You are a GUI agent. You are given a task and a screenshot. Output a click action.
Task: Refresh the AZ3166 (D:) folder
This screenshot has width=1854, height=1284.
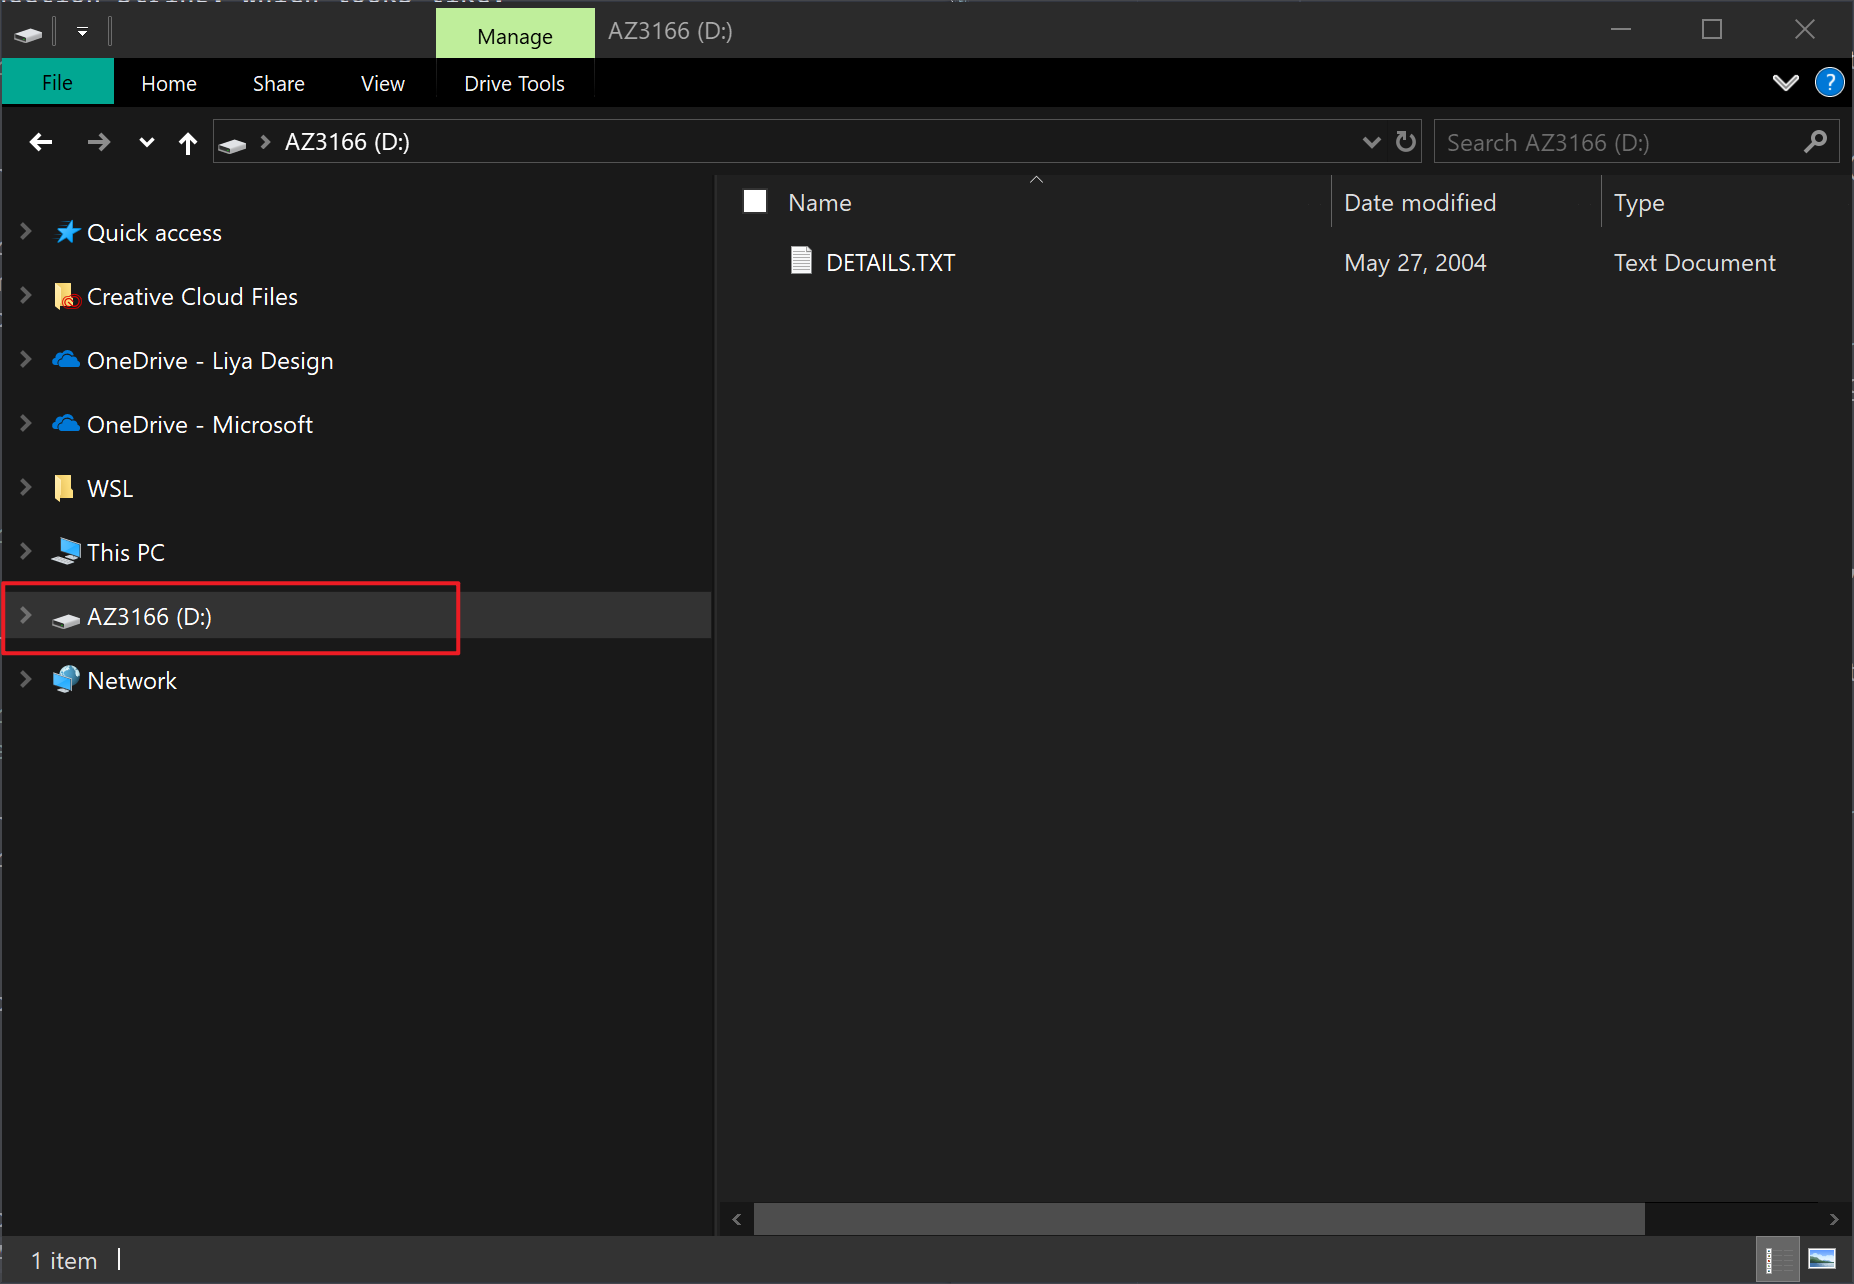[1406, 142]
